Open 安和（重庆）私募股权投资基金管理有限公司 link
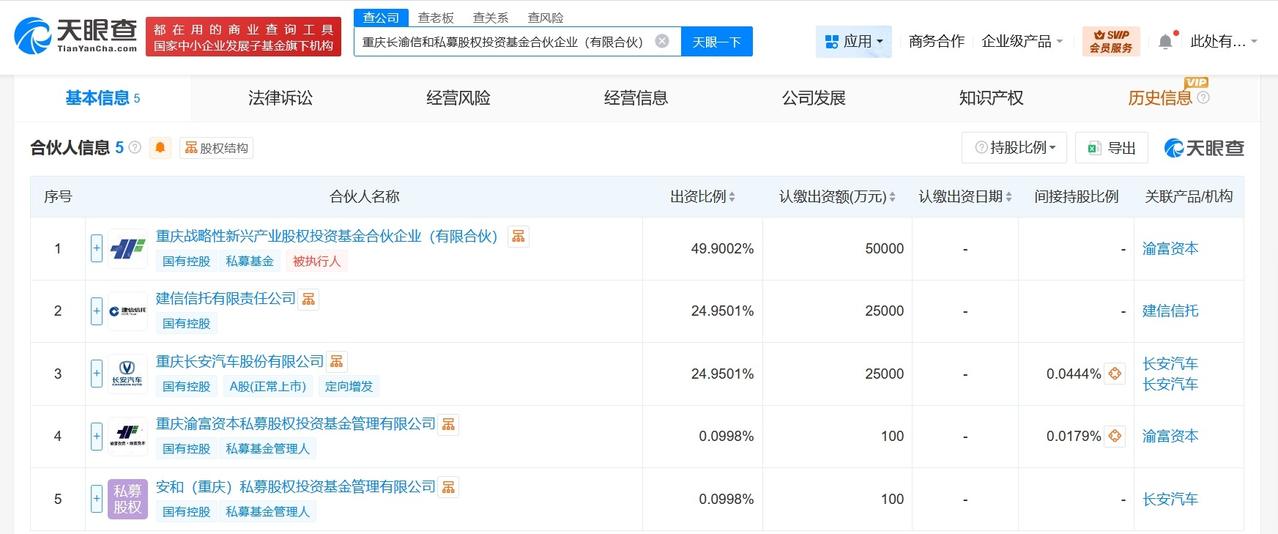The image size is (1278, 534). [296, 487]
